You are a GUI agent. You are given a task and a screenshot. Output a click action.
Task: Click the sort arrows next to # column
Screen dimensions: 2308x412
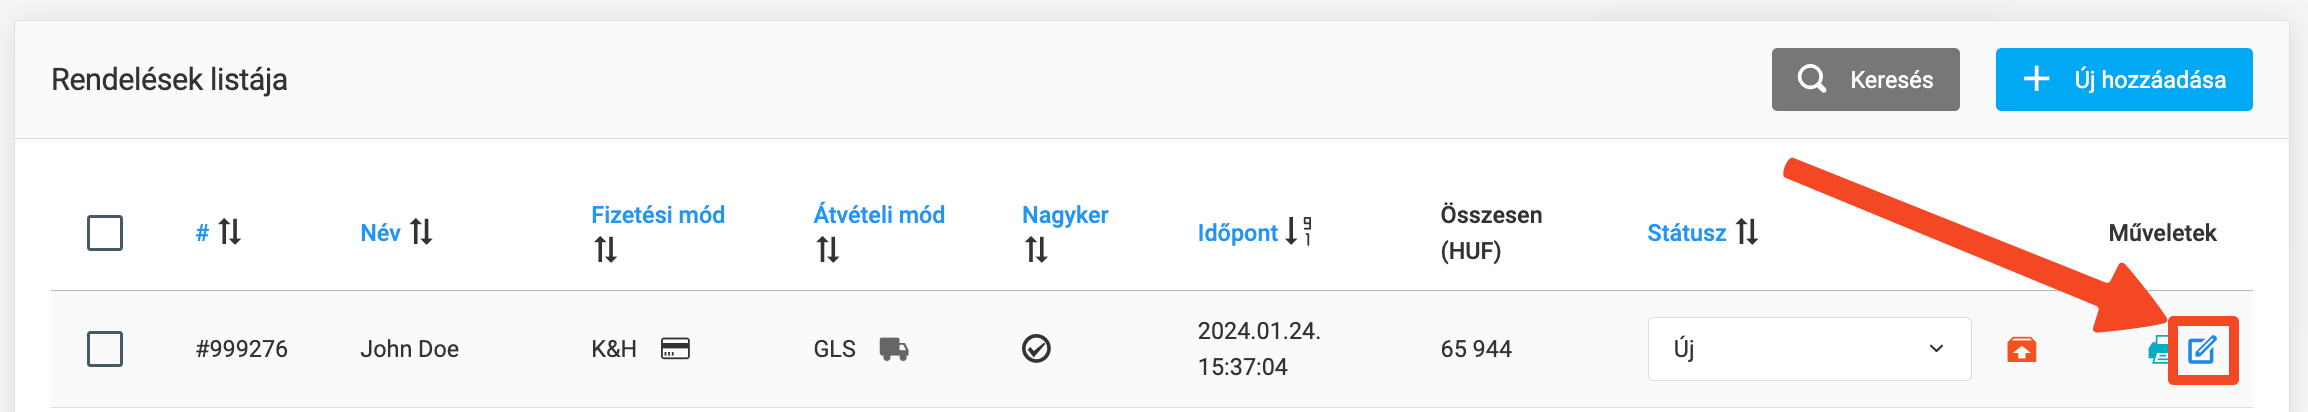coord(230,232)
